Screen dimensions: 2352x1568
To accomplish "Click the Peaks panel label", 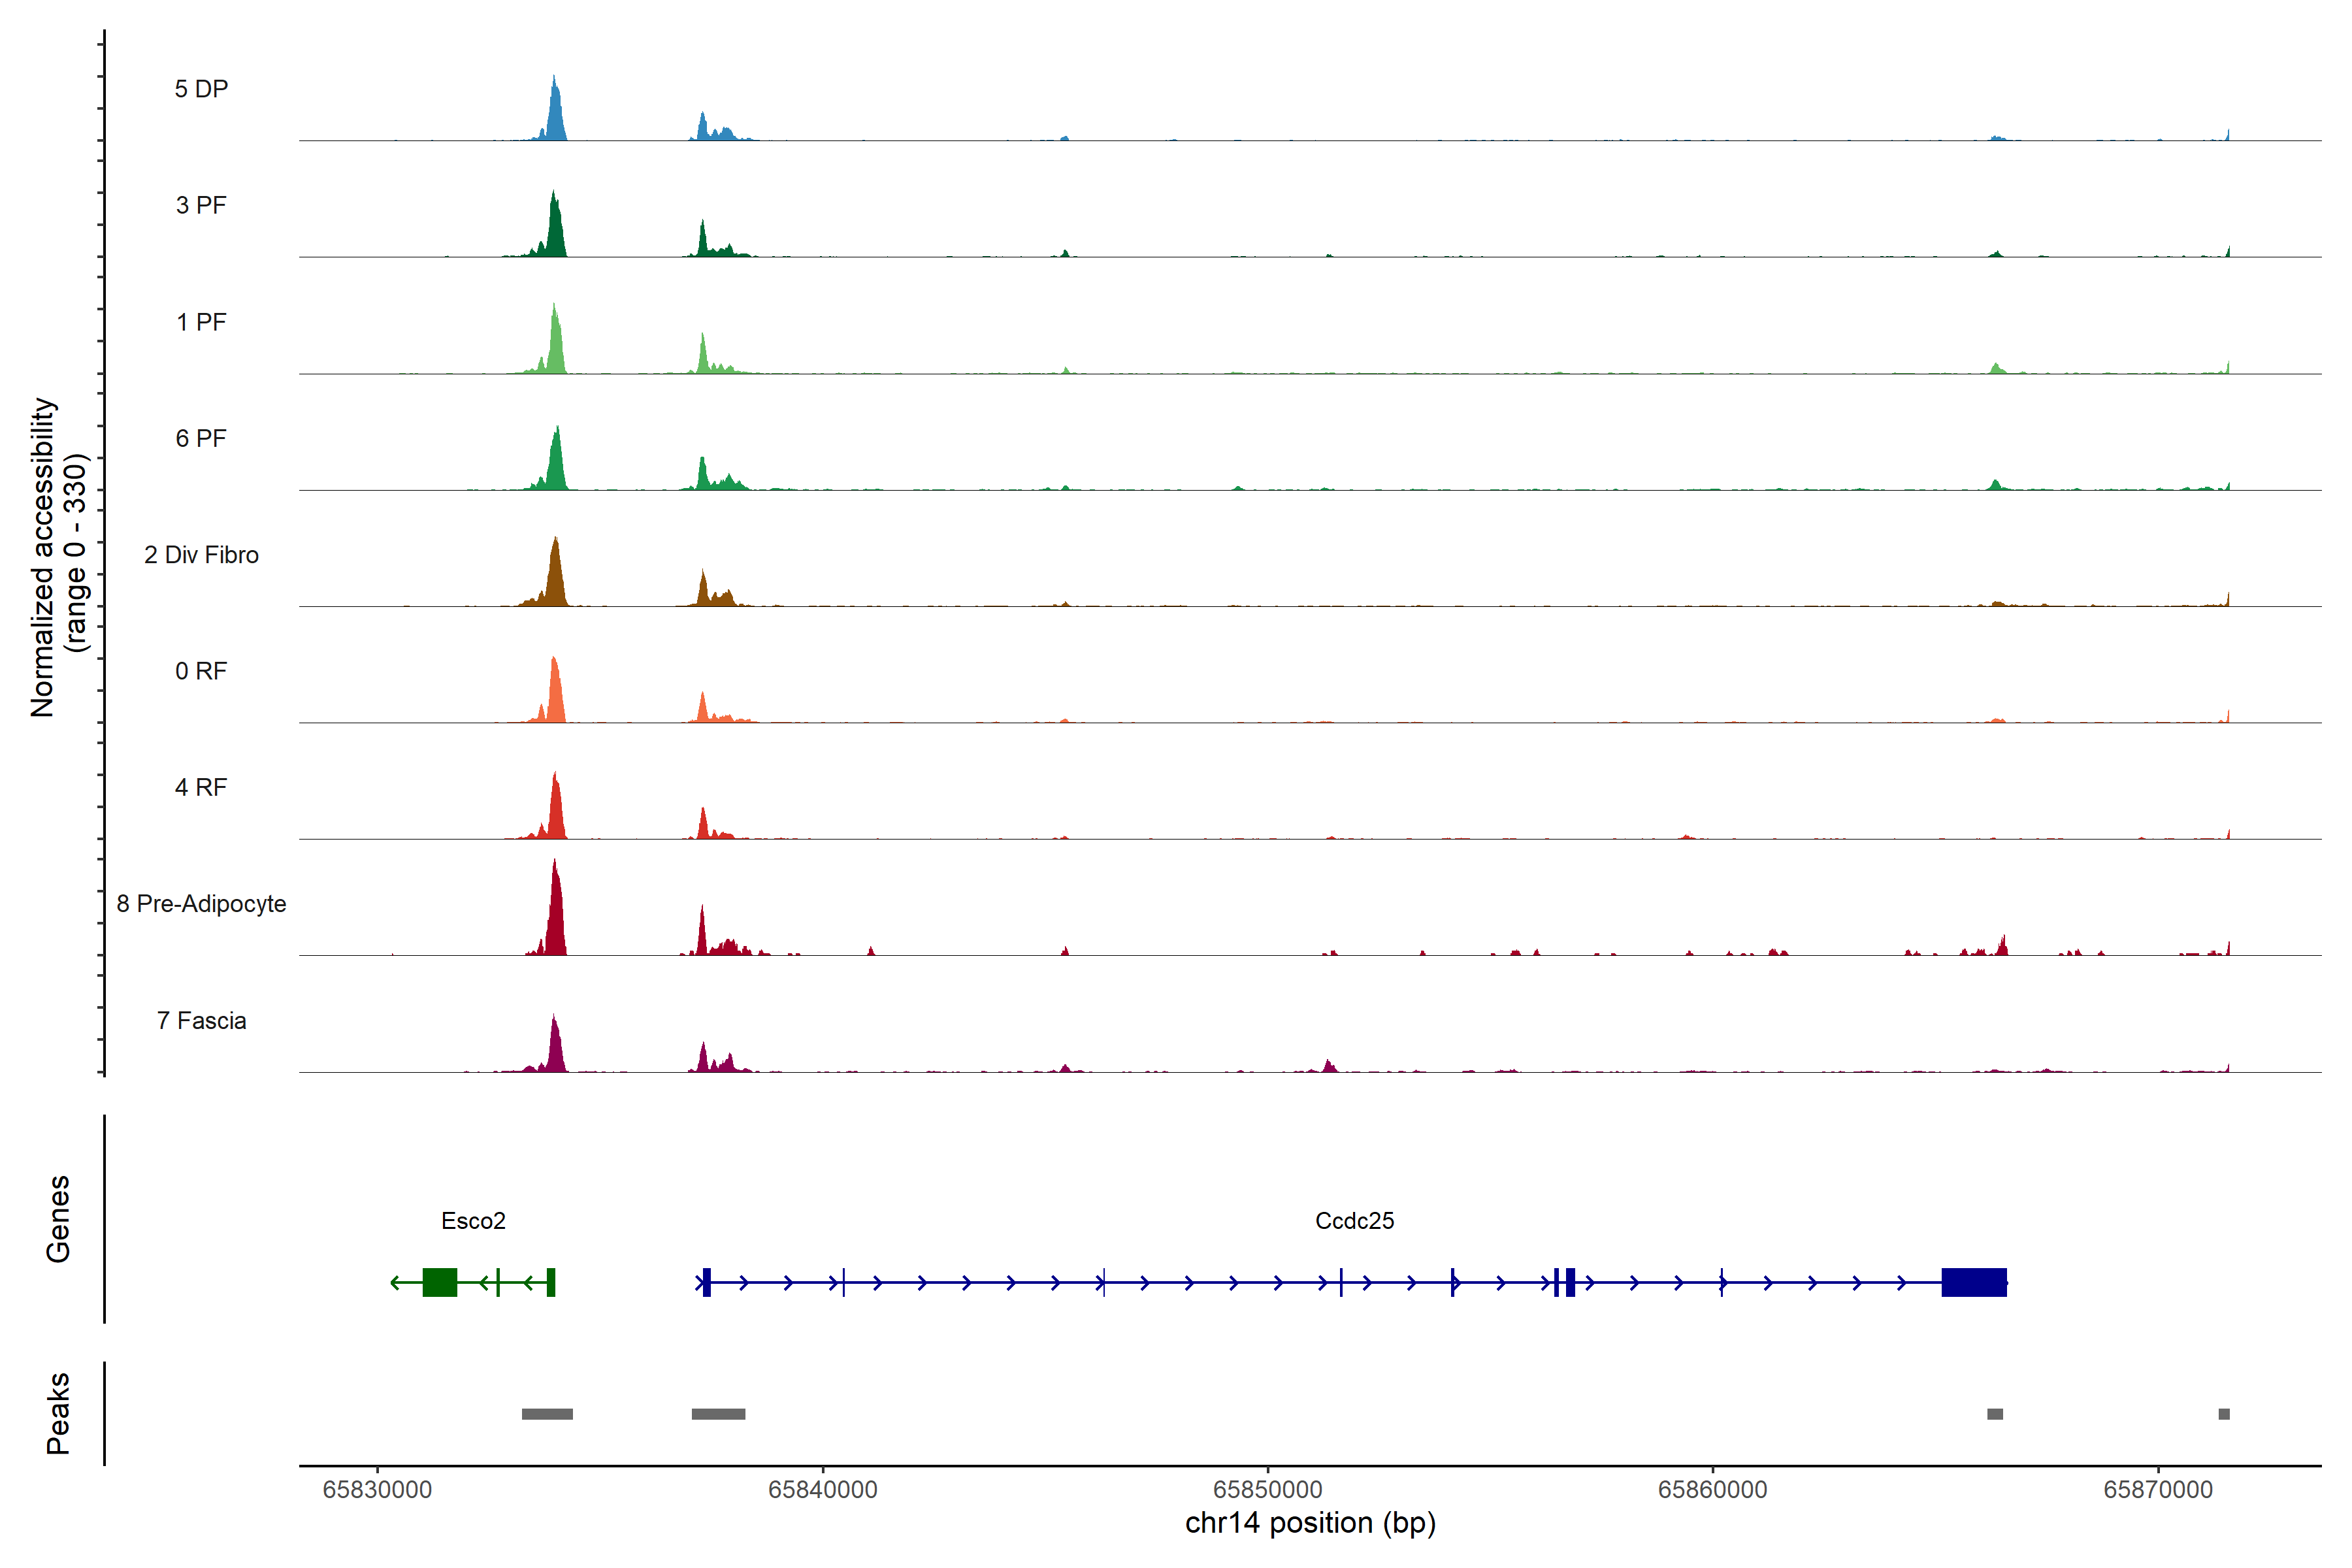I will tap(58, 1413).
